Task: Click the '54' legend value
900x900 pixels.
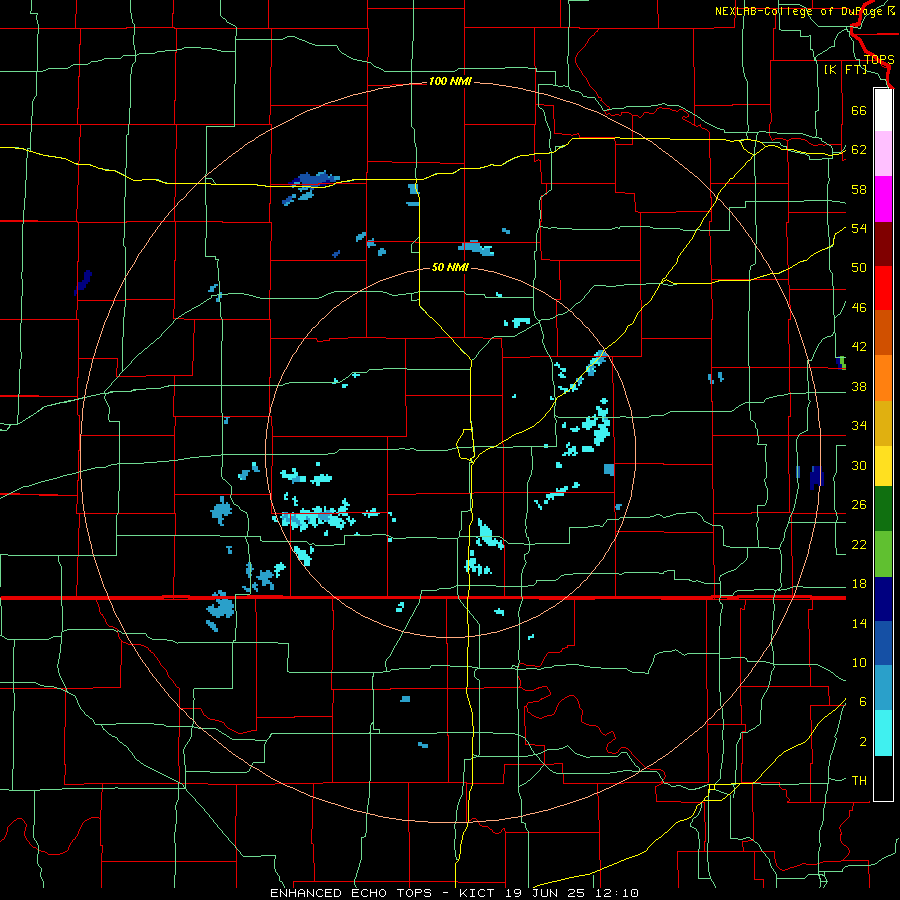Action: click(x=859, y=228)
